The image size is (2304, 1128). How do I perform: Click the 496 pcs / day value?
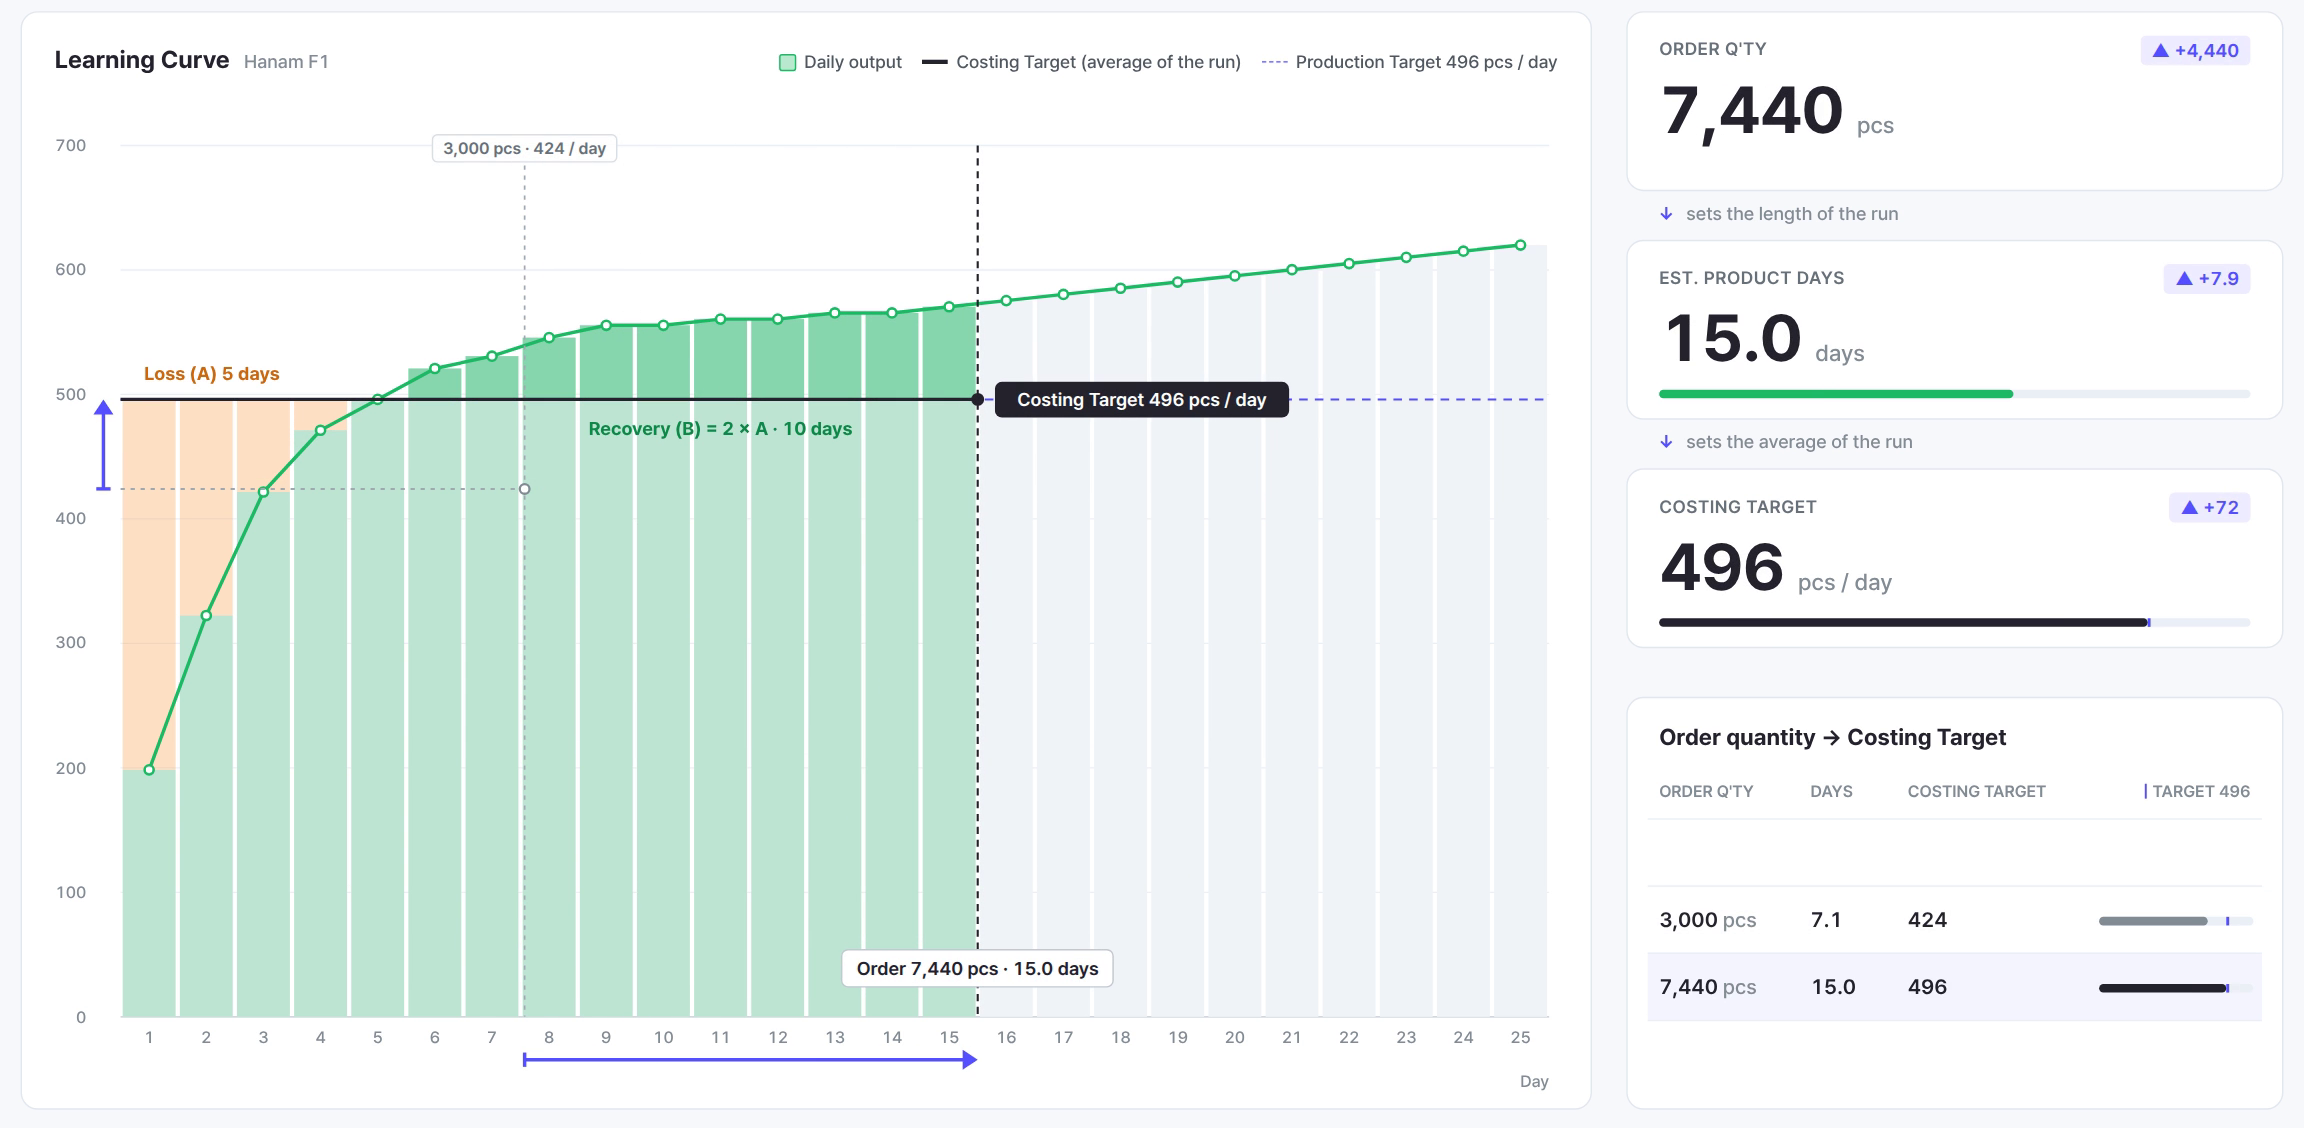pos(1721,567)
